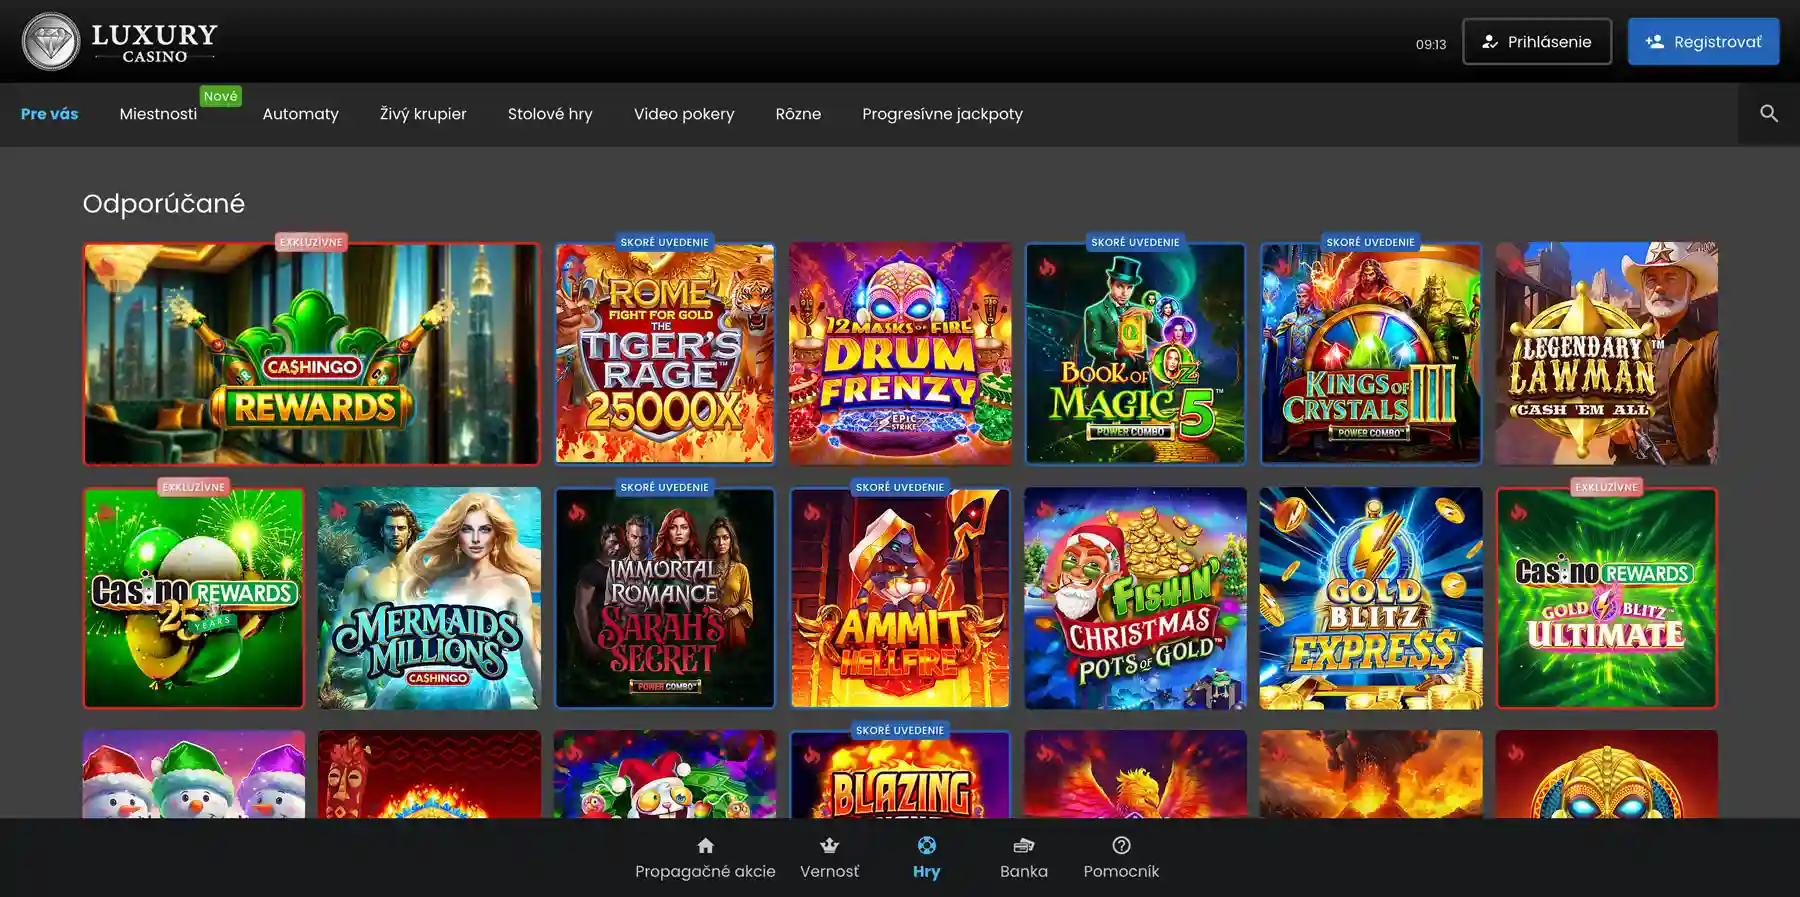Click the crown icon above Vernosť
This screenshot has height=897, width=1800.
click(x=829, y=846)
